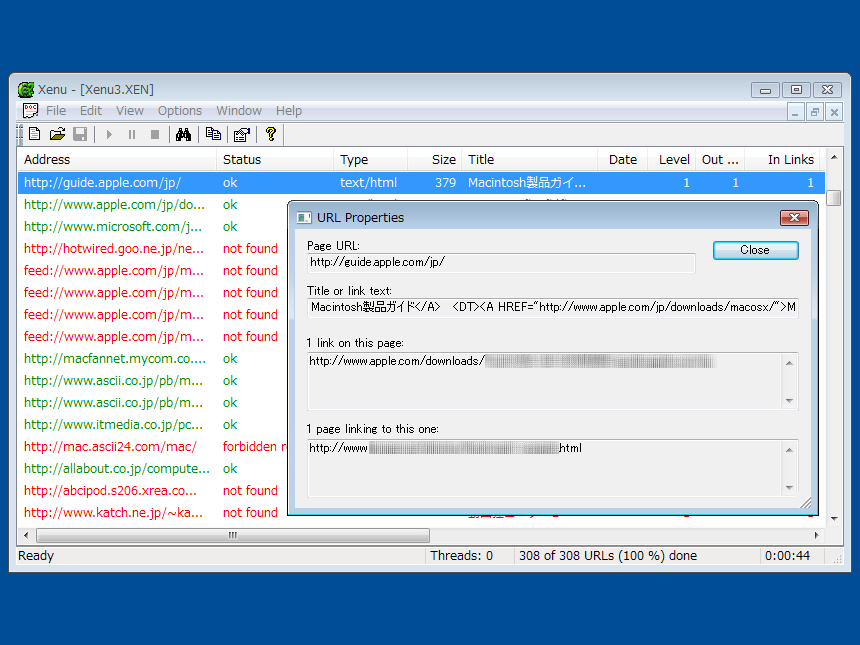Sort by the Size column header
This screenshot has width=860, height=645.
(434, 160)
